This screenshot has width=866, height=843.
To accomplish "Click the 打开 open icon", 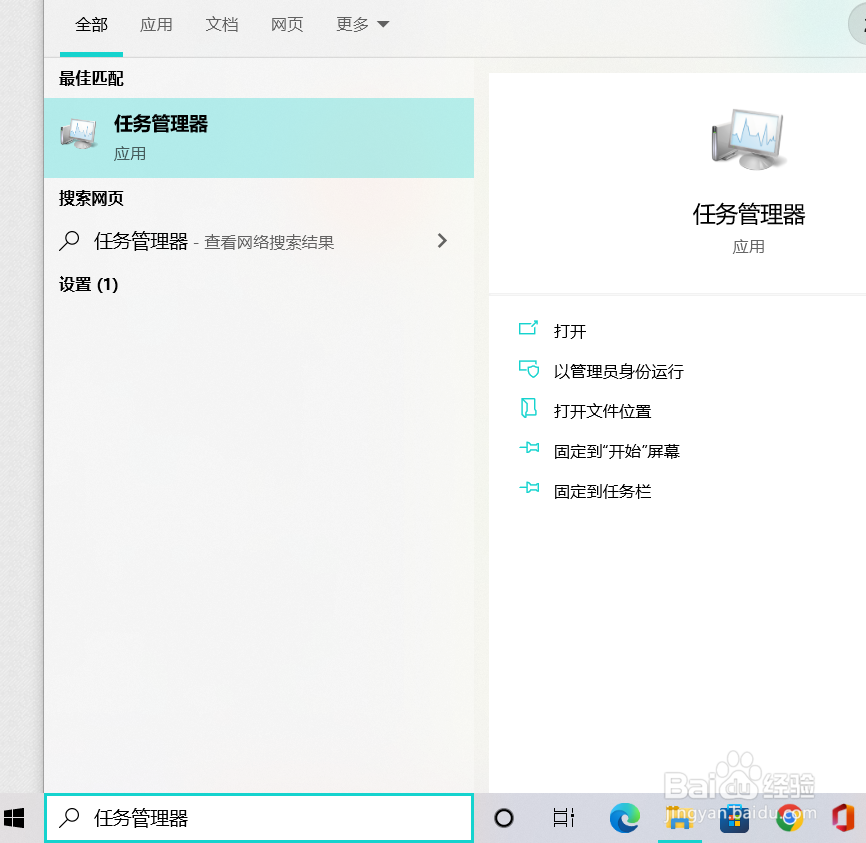I will (529, 328).
